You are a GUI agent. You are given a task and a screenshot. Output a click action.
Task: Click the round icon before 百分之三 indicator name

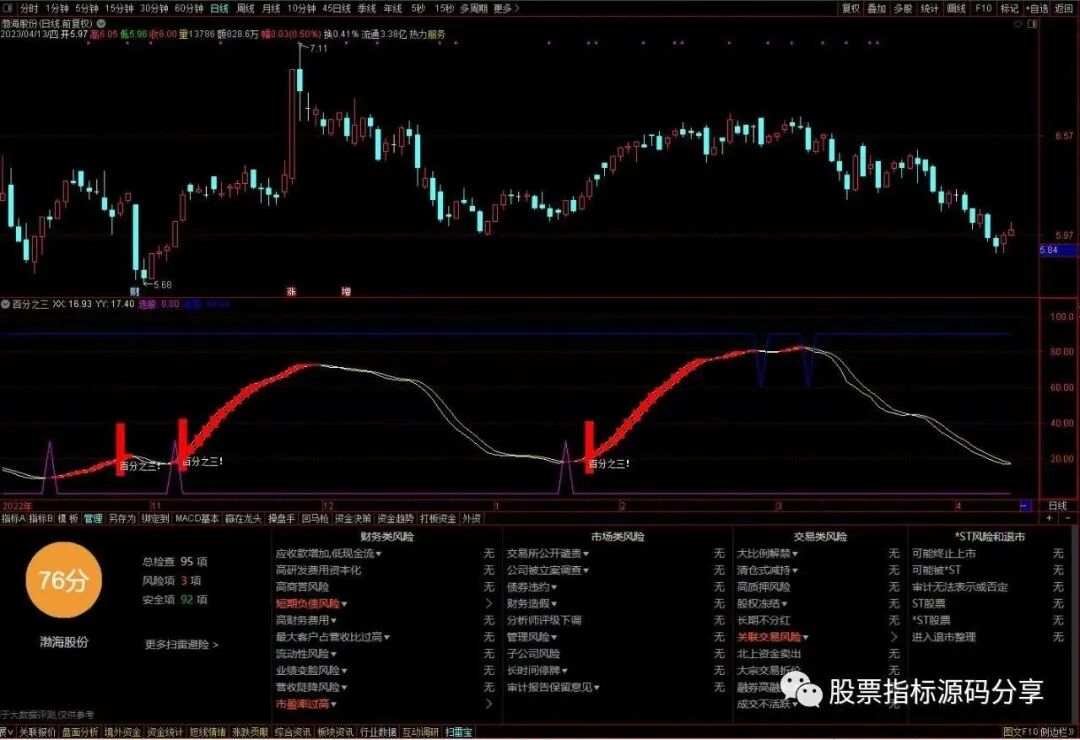click(x=6, y=304)
